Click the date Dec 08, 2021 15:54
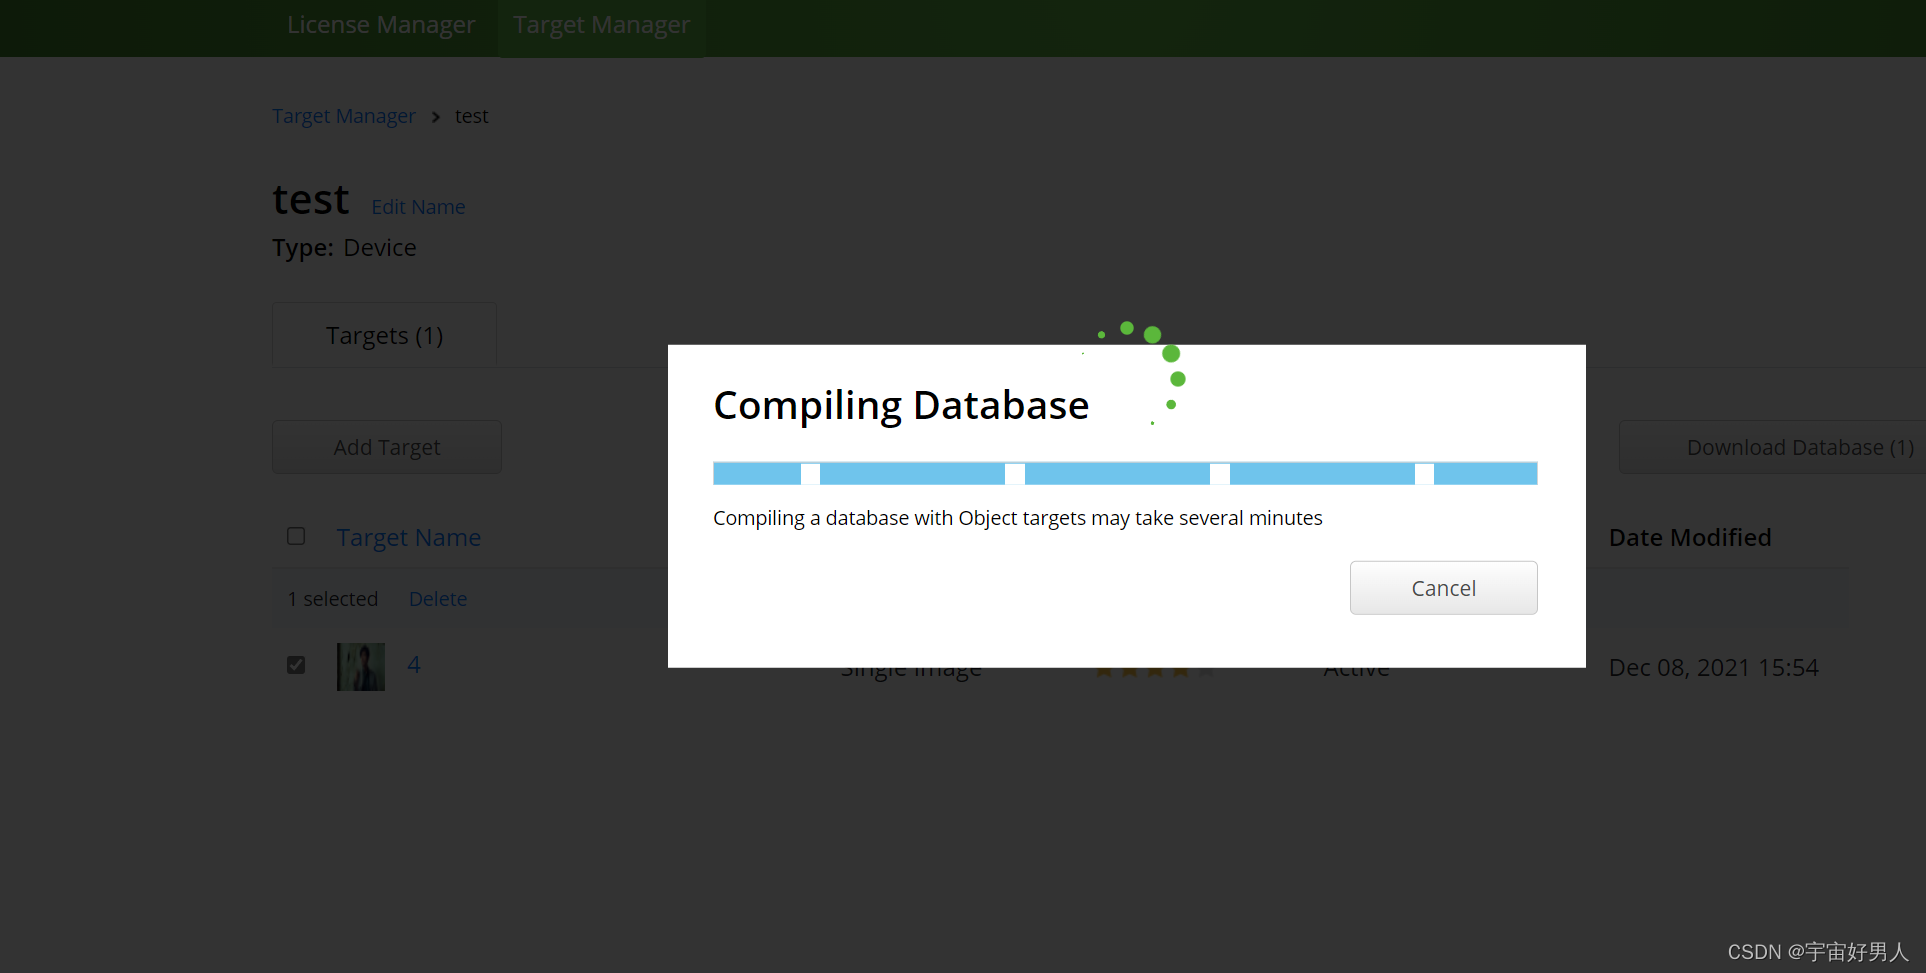 [x=1713, y=668]
